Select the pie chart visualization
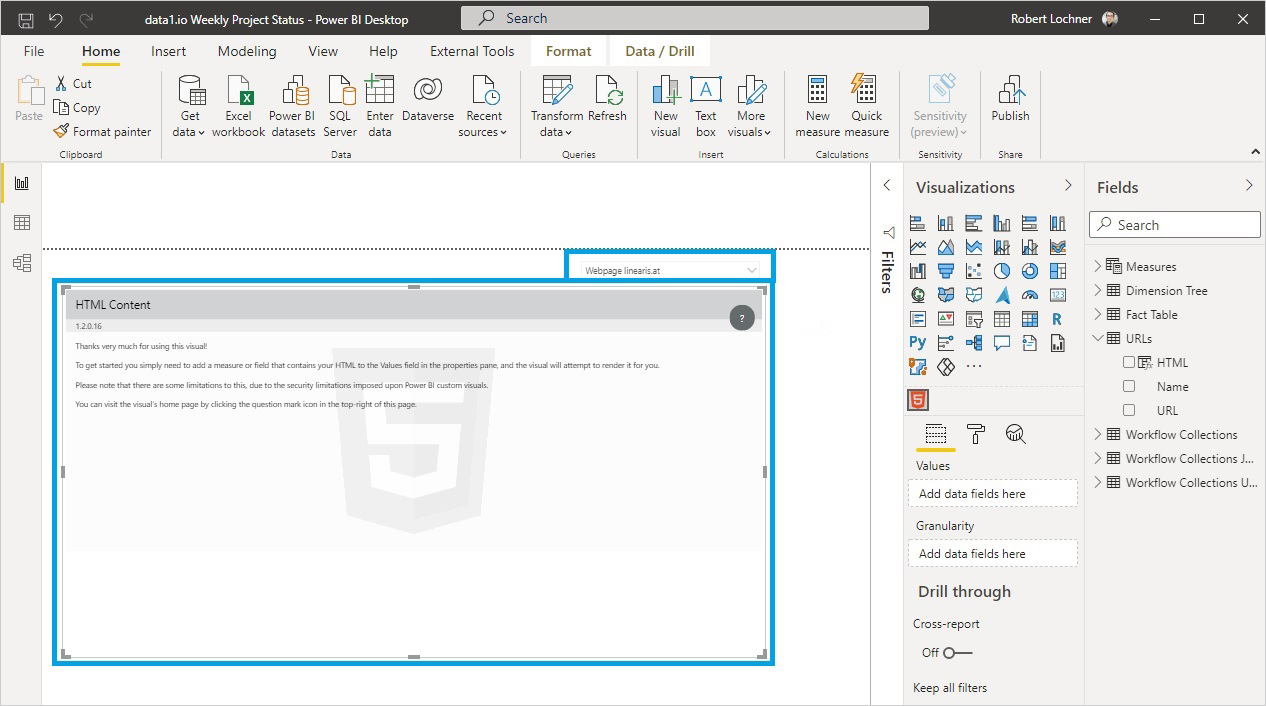1266x706 pixels. click(1001, 270)
